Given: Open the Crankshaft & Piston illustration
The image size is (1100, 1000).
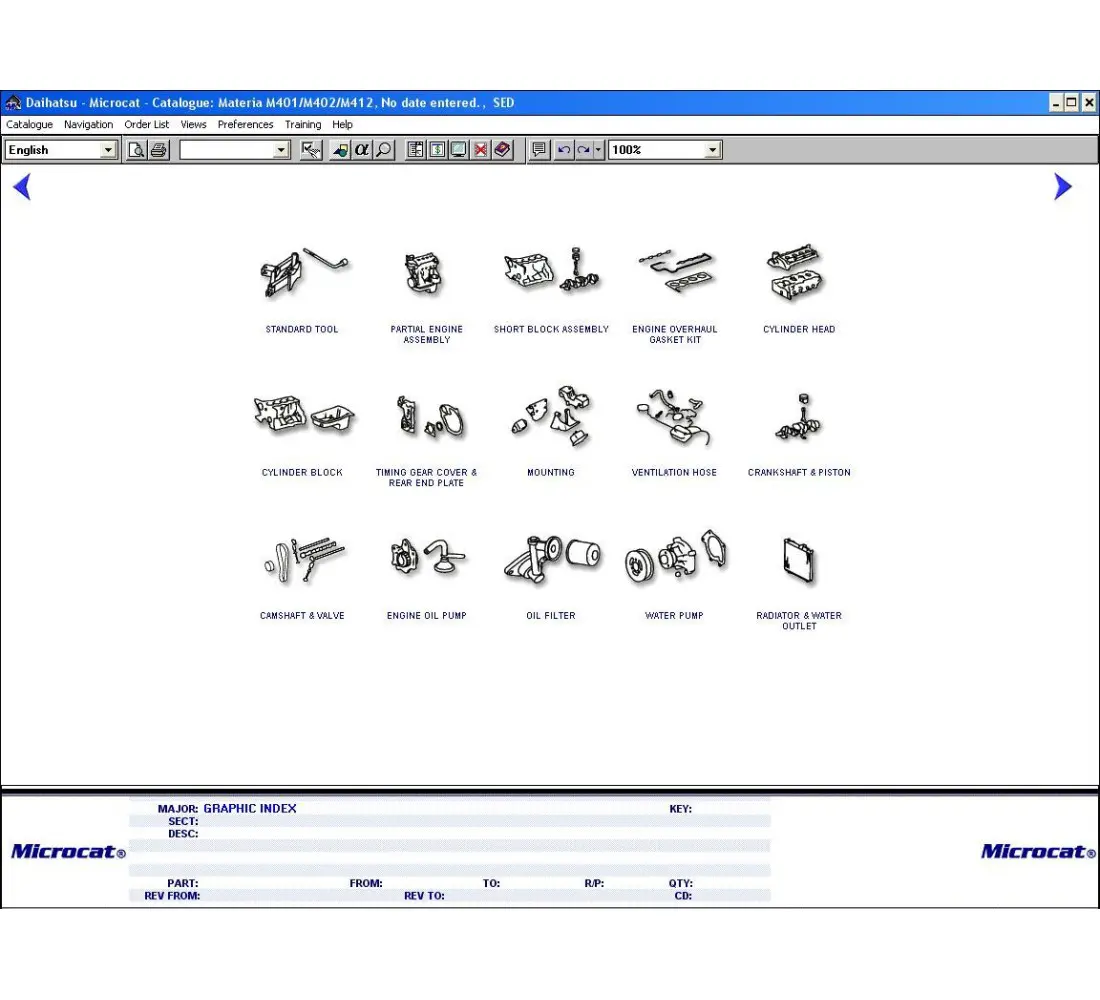Looking at the screenshot, I should coord(799,417).
